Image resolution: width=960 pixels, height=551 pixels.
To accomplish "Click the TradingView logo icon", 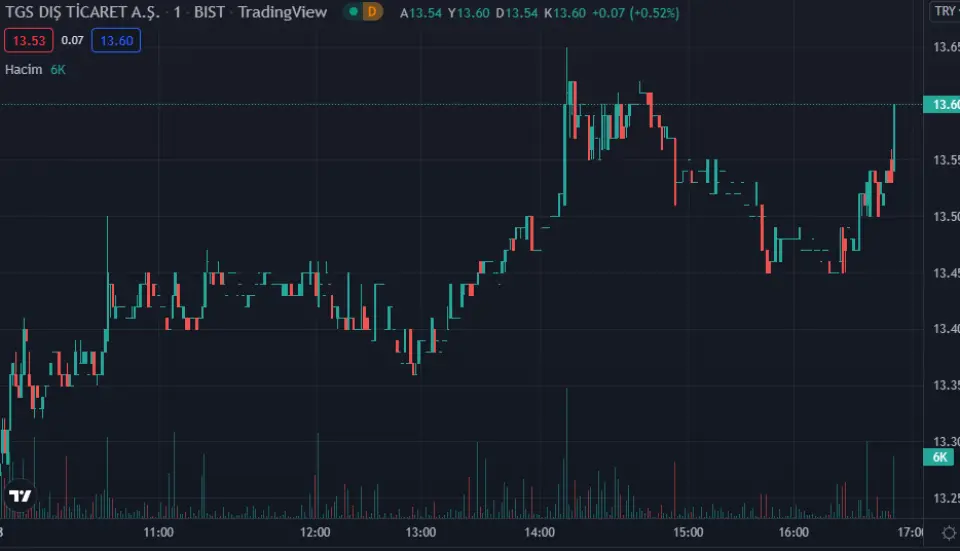I will point(19,496).
